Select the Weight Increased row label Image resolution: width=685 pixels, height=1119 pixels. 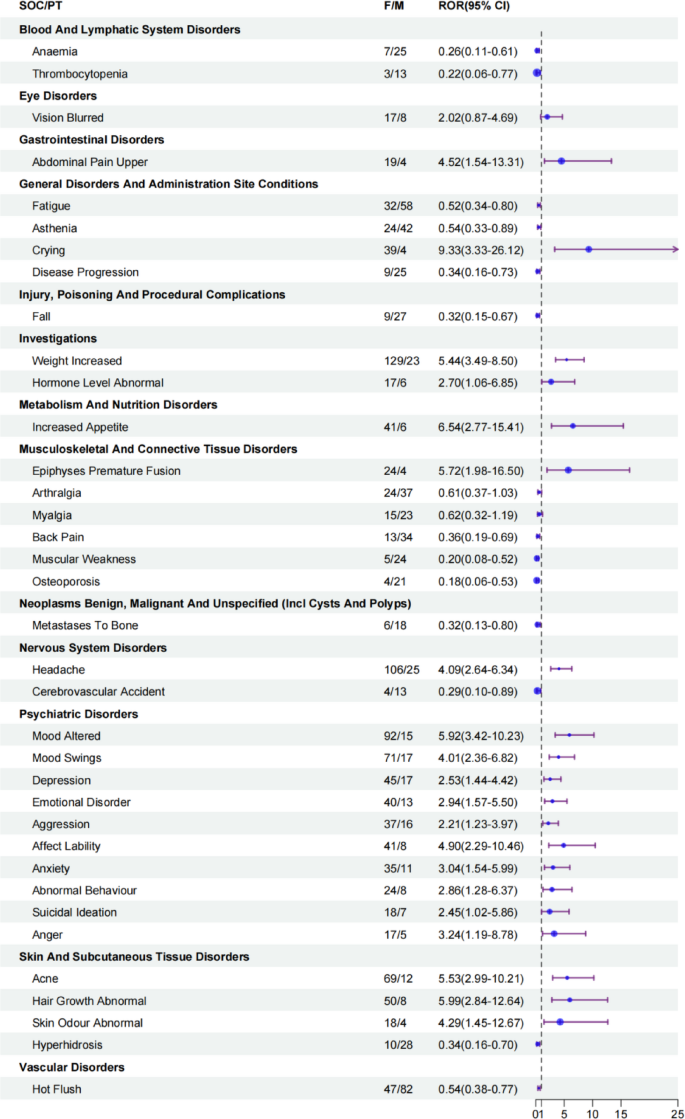click(76, 360)
